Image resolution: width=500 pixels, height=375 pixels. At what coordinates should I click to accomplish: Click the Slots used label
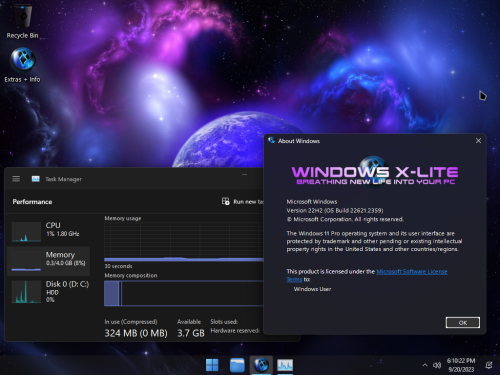click(224, 322)
